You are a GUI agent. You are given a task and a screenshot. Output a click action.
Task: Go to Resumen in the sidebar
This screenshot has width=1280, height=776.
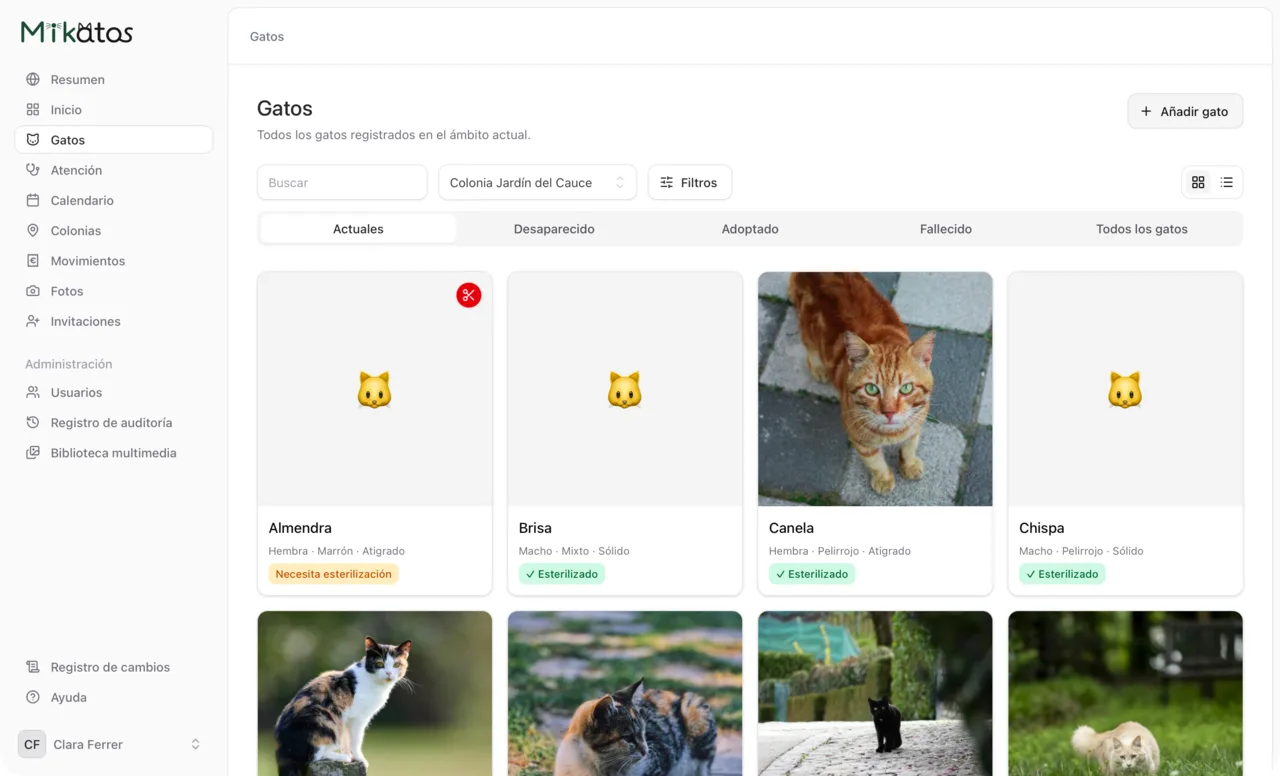pos(114,79)
